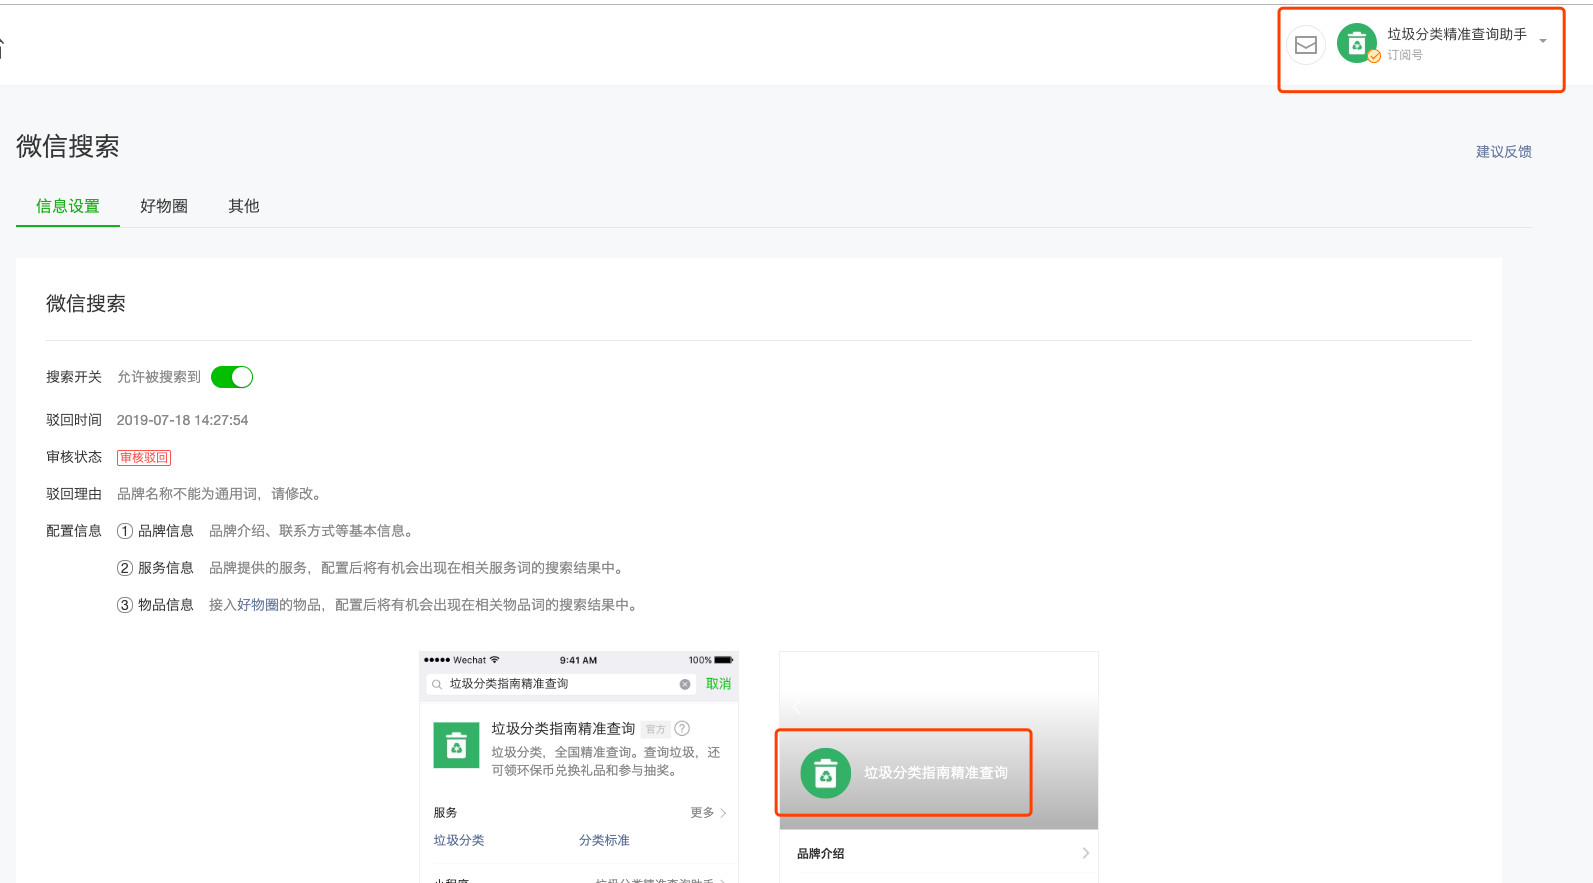Screen dimensions: 1593x883
Task: Switch to the 其他 tab
Action: [x=243, y=206]
